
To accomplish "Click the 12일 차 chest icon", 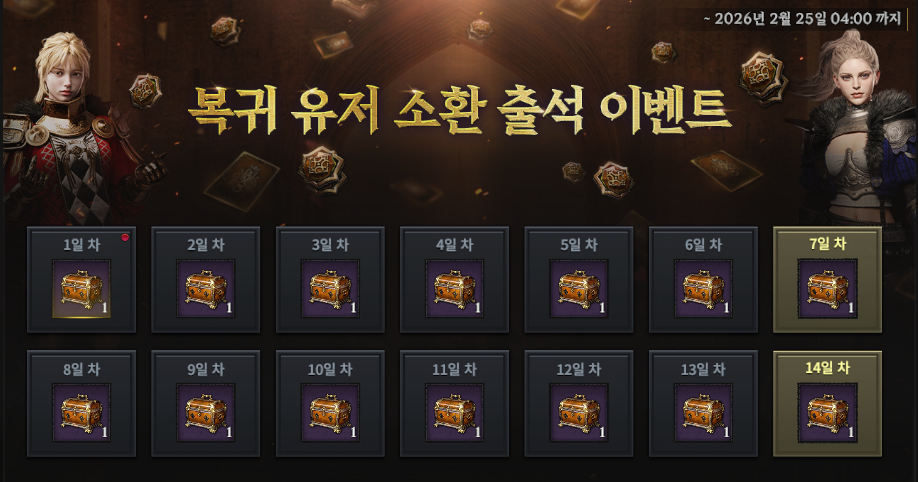I will (579, 413).
